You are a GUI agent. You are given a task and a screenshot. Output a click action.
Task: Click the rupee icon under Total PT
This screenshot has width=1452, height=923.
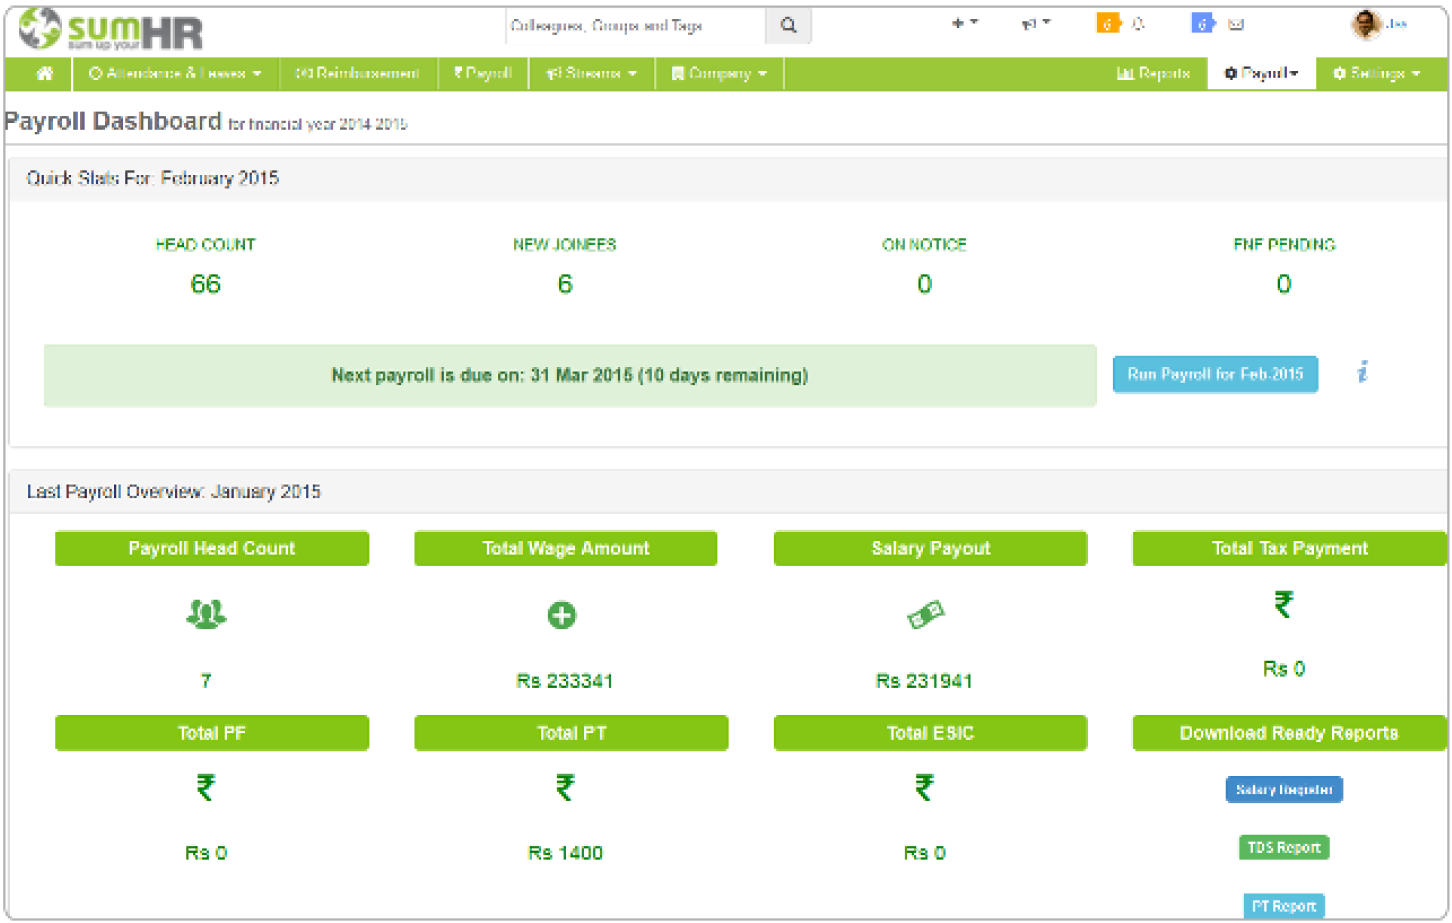tap(565, 788)
